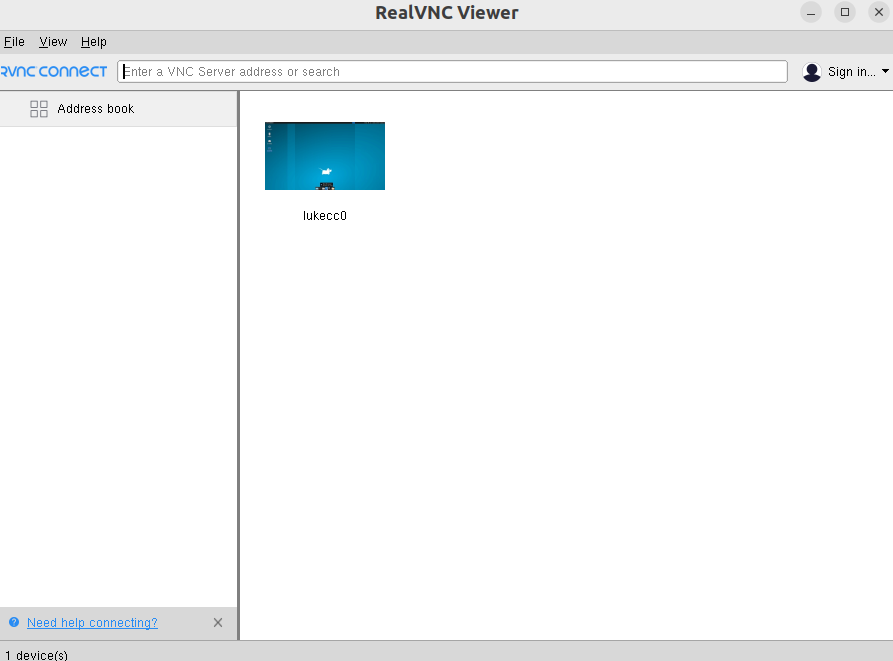Select the lukecc0 desktop thumbnail
The height and width of the screenshot is (661, 893).
click(x=325, y=156)
